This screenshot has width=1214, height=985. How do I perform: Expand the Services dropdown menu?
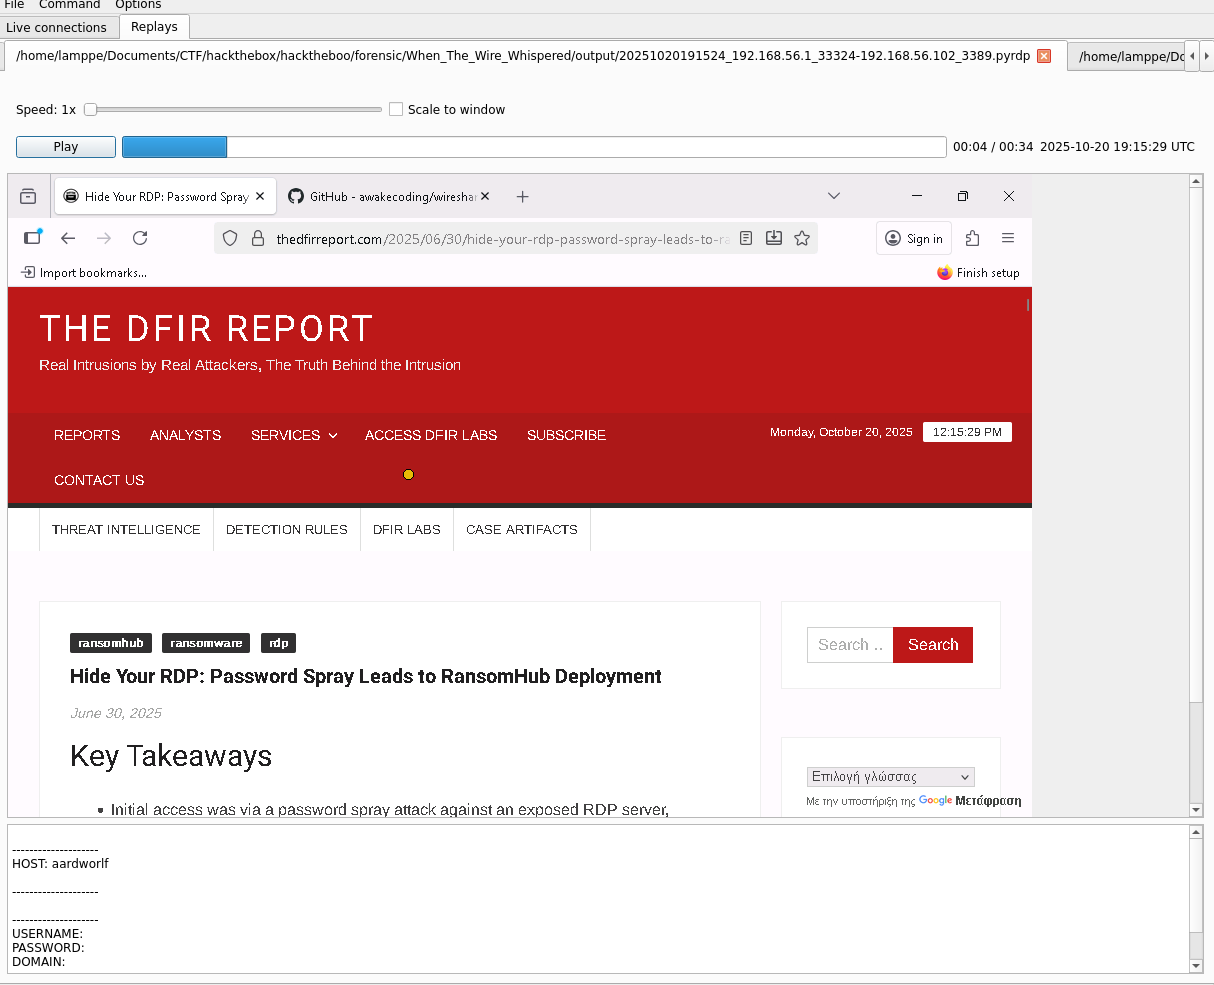(x=294, y=435)
